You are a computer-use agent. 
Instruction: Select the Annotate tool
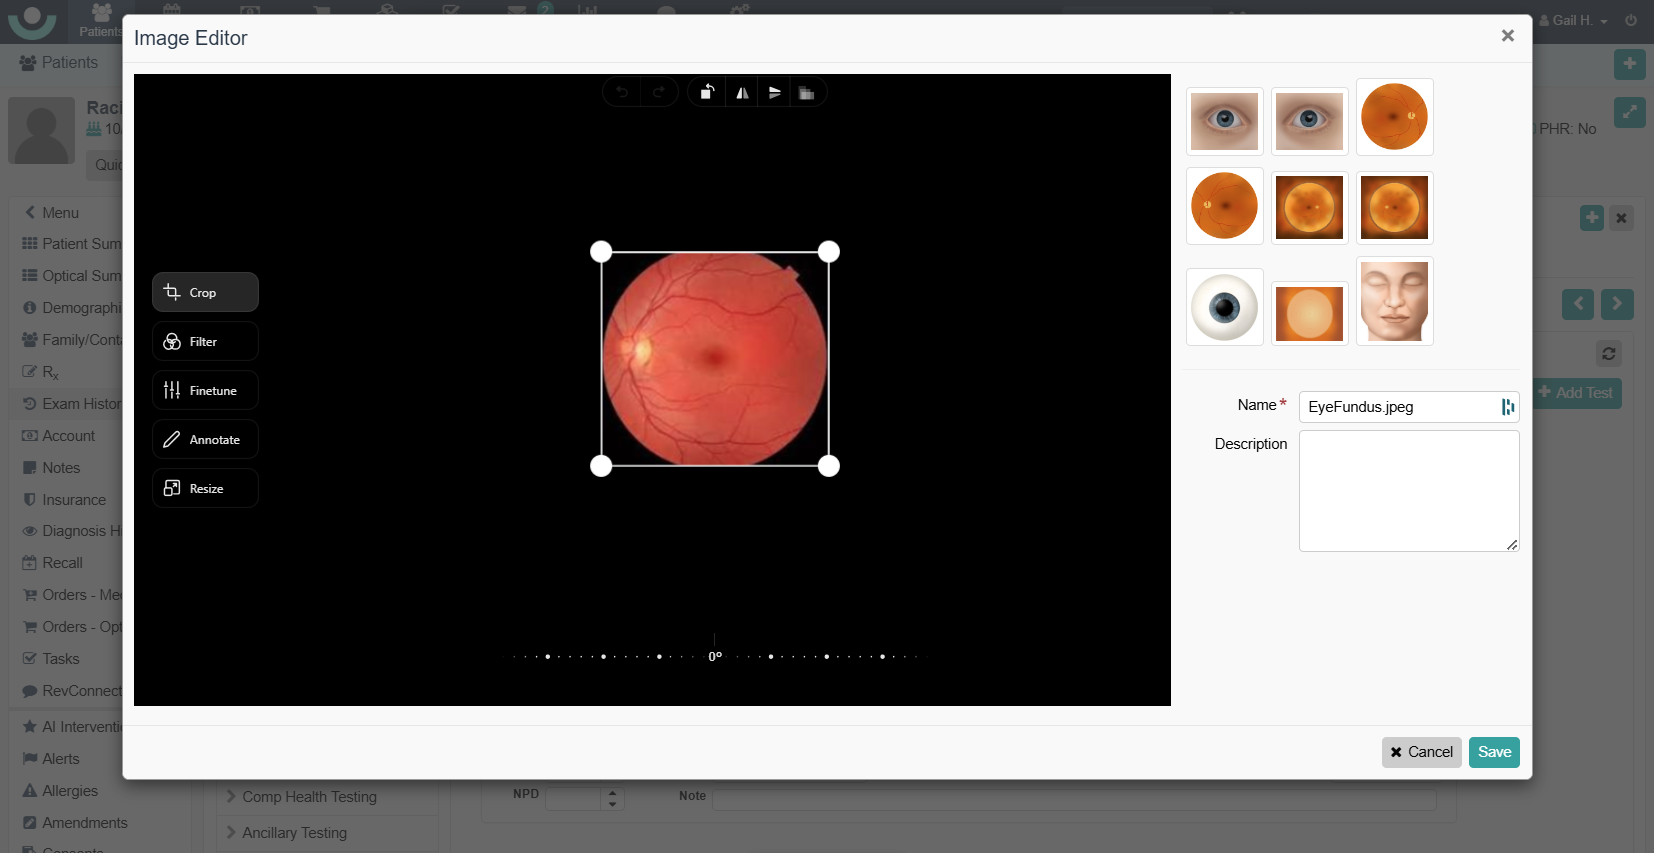(x=205, y=439)
